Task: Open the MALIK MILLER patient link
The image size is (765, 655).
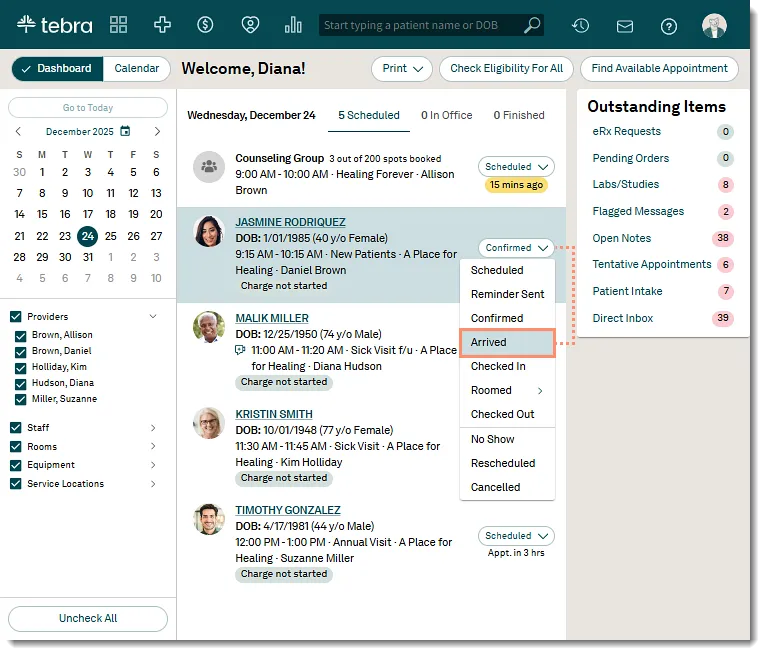Action: pyautogui.click(x=272, y=318)
